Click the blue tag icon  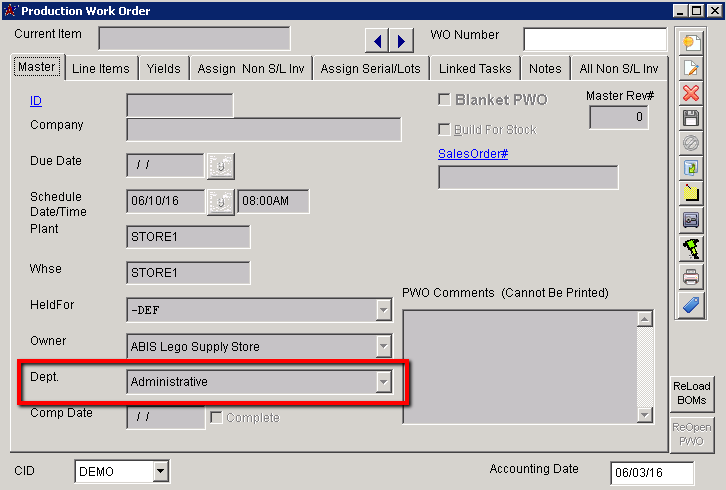(691, 305)
